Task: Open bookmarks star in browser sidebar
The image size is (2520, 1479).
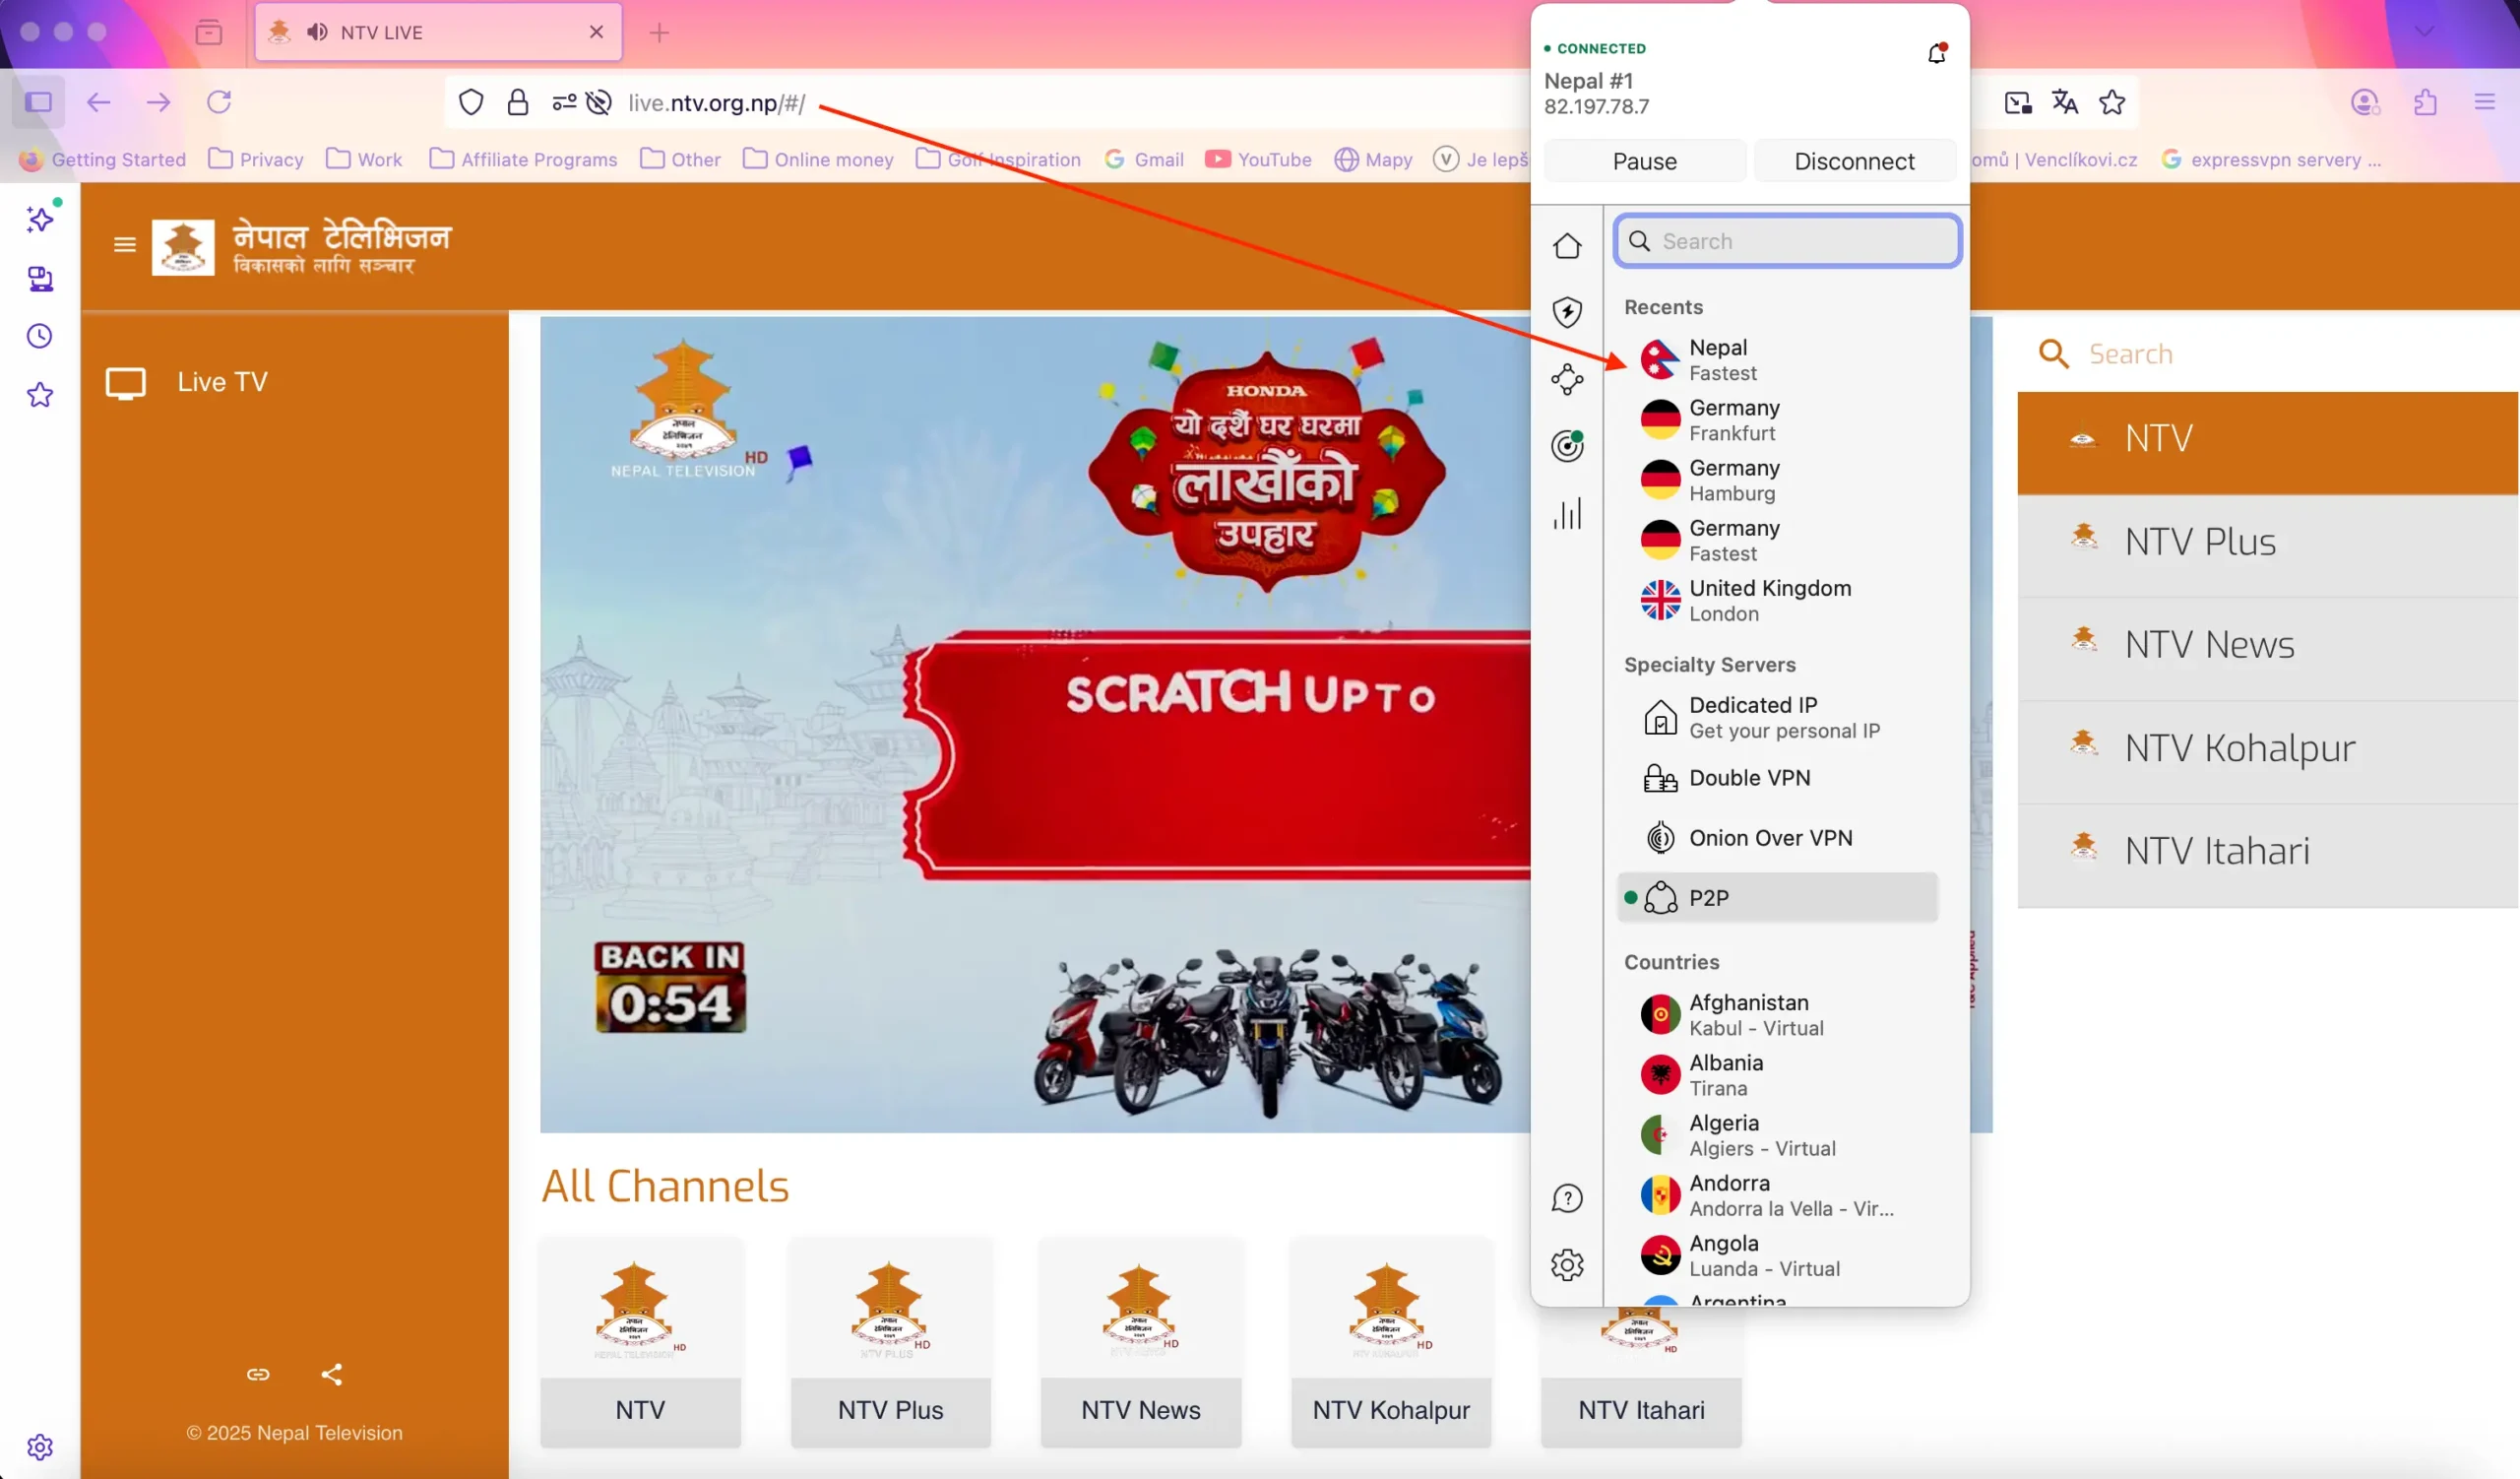Action: click(x=40, y=395)
